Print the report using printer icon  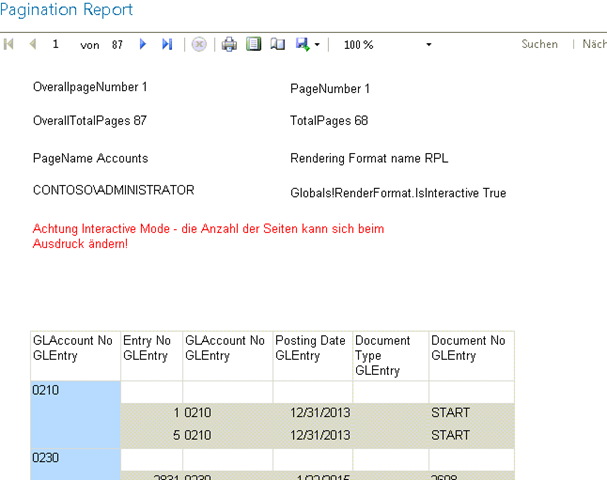point(229,45)
